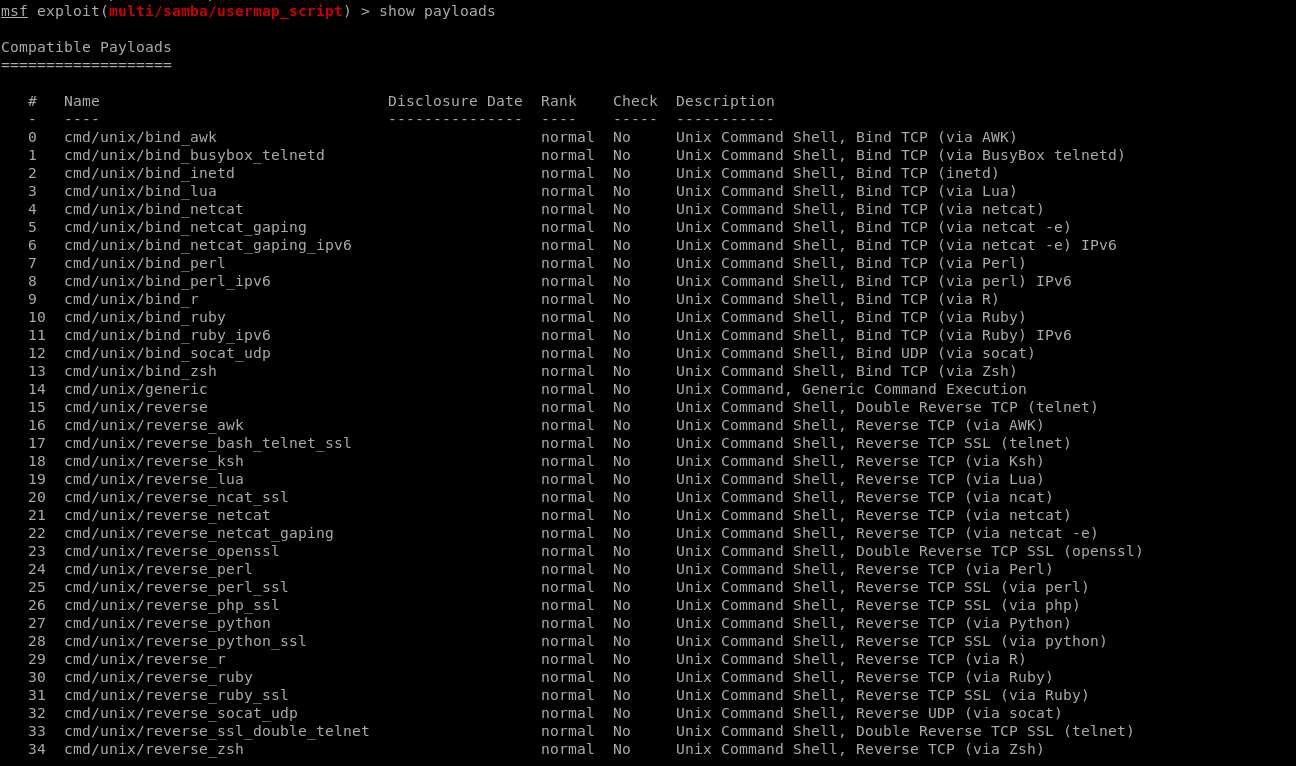
Task: Click the cmd/unix/reverse_python_ssl payload
Action: 185,641
